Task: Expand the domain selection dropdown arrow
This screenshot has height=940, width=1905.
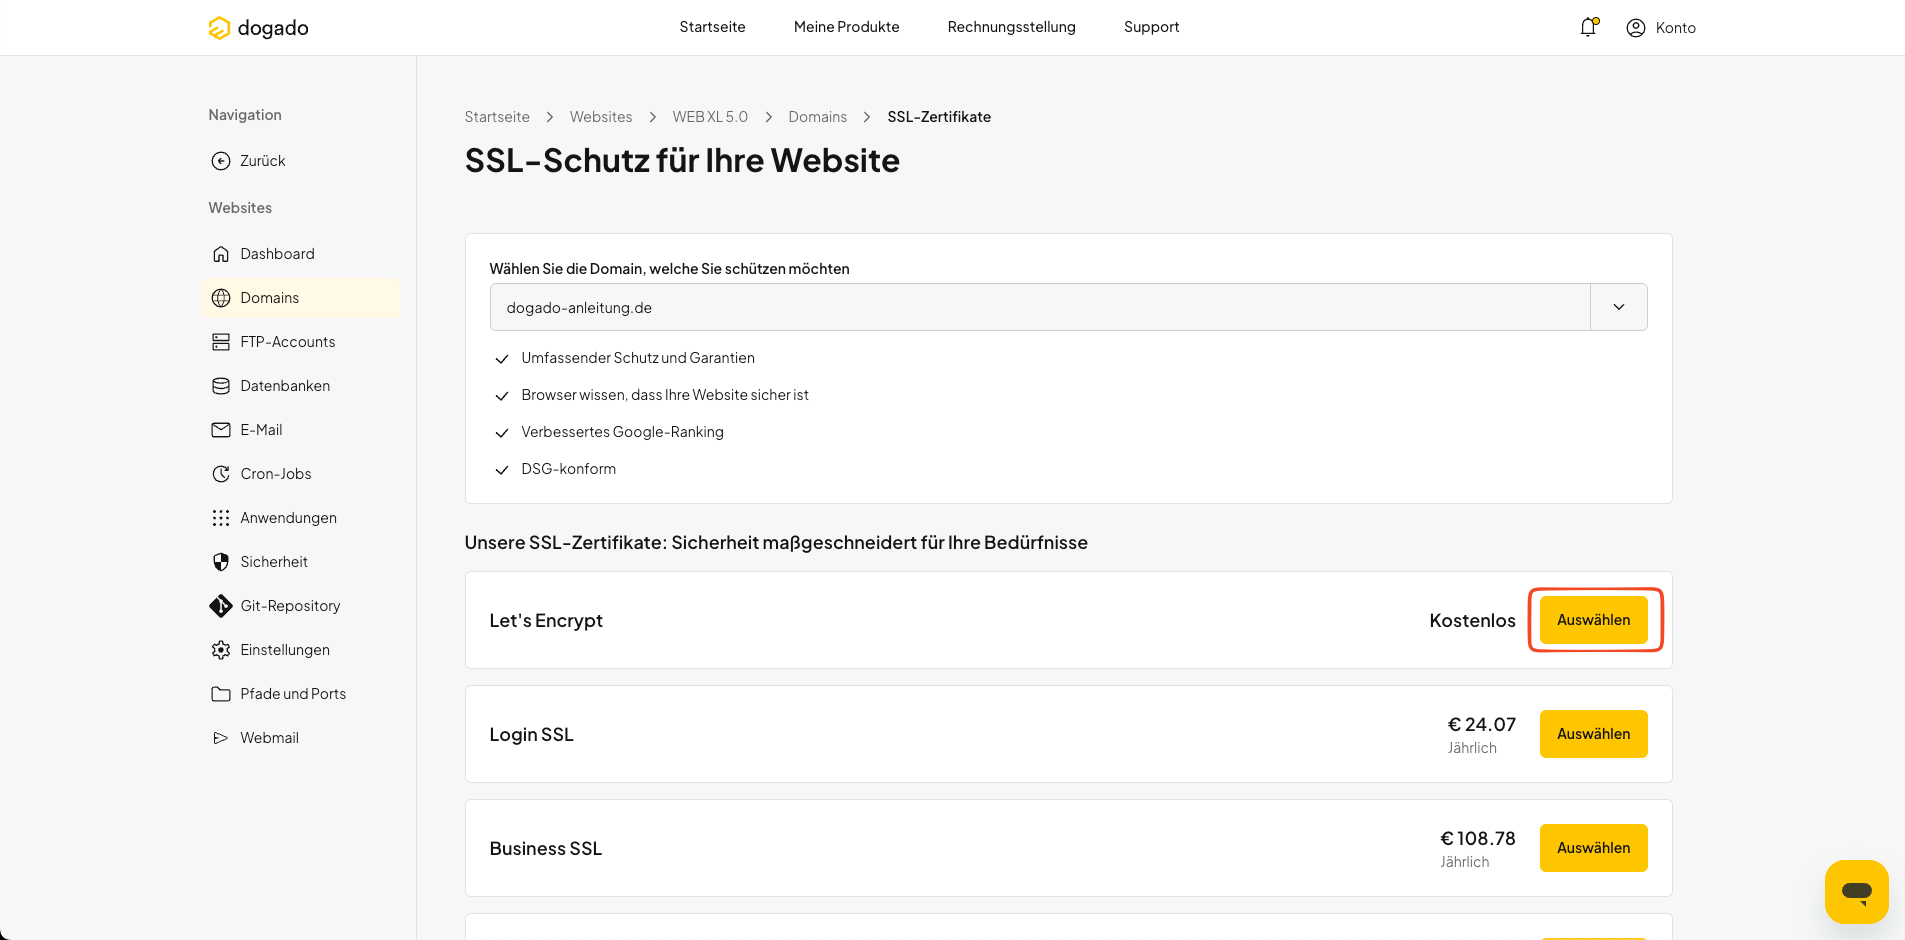Action: tap(1619, 307)
